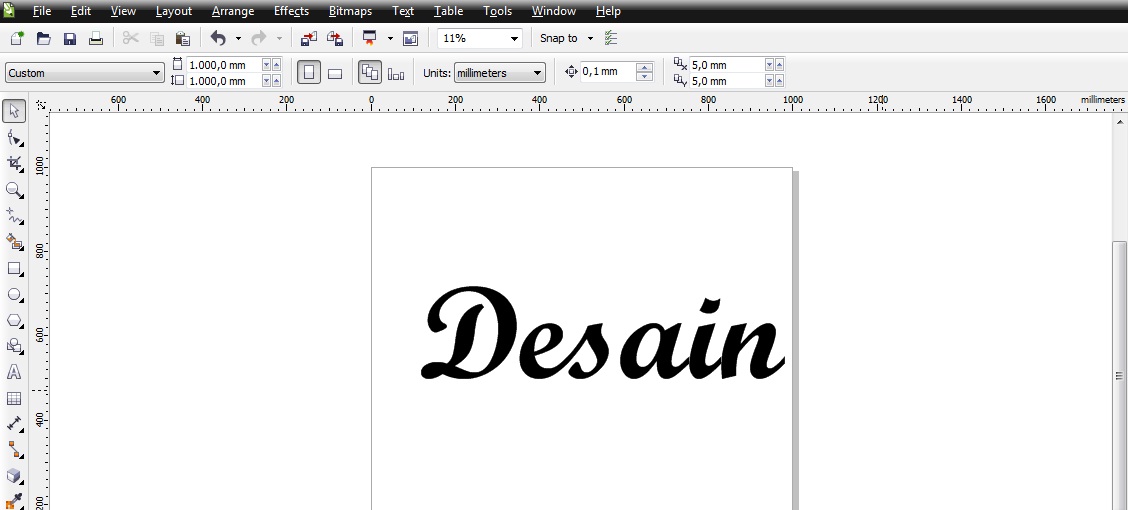Image resolution: width=1128 pixels, height=510 pixels.
Task: Open the undo history dropdown arrow
Action: click(x=238, y=39)
